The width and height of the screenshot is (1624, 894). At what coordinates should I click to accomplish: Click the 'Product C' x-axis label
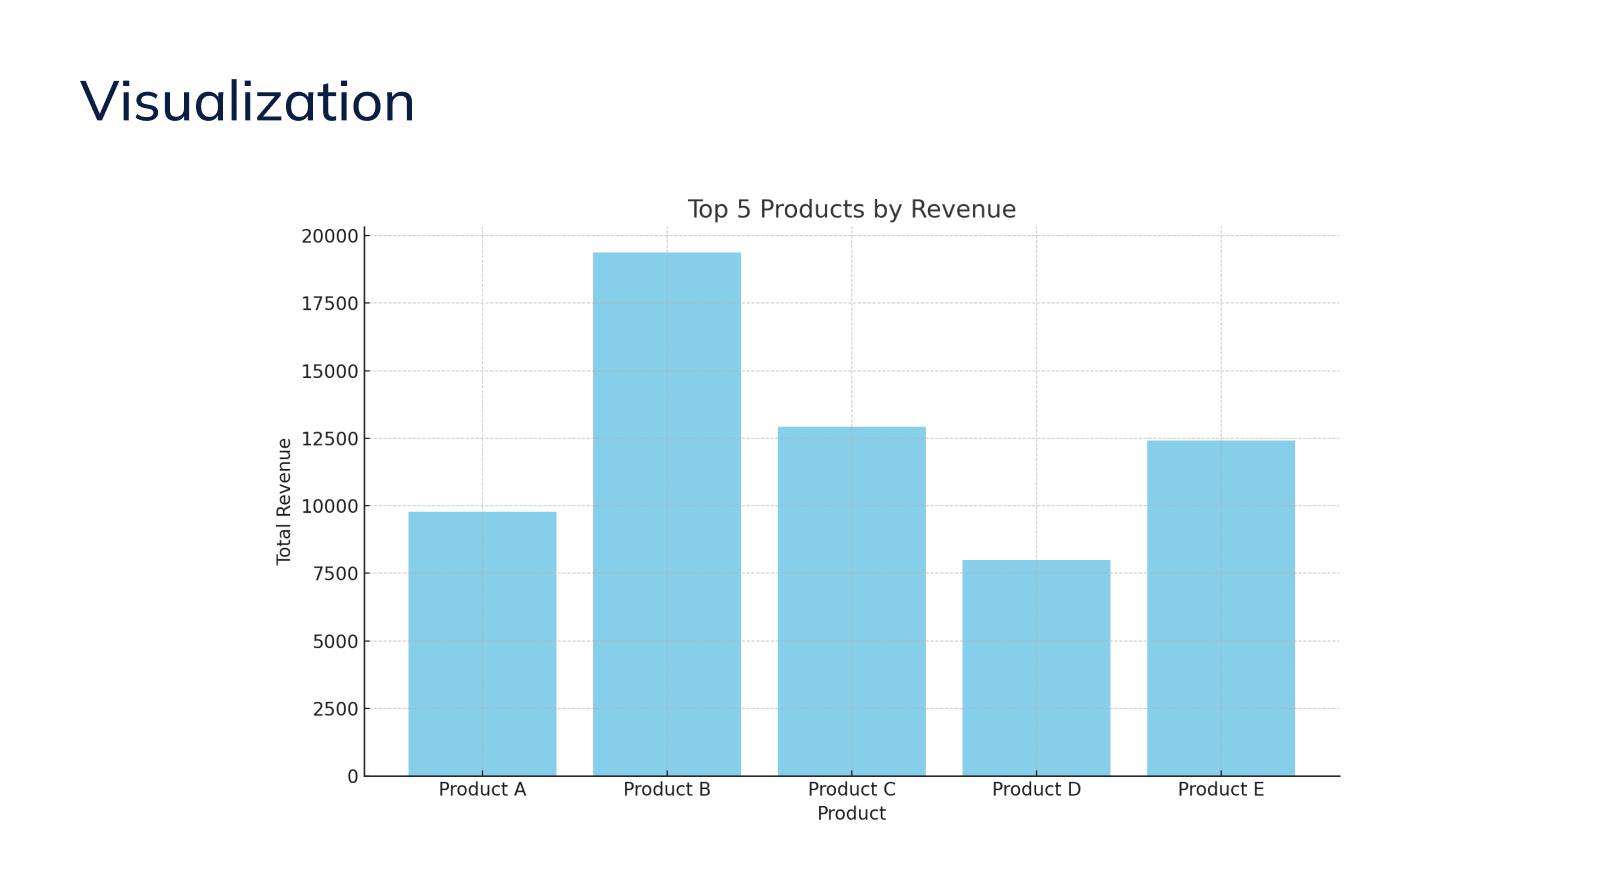pos(851,789)
